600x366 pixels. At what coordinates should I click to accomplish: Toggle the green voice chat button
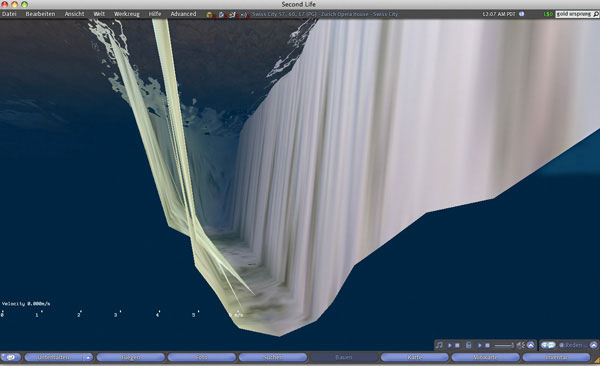(548, 345)
